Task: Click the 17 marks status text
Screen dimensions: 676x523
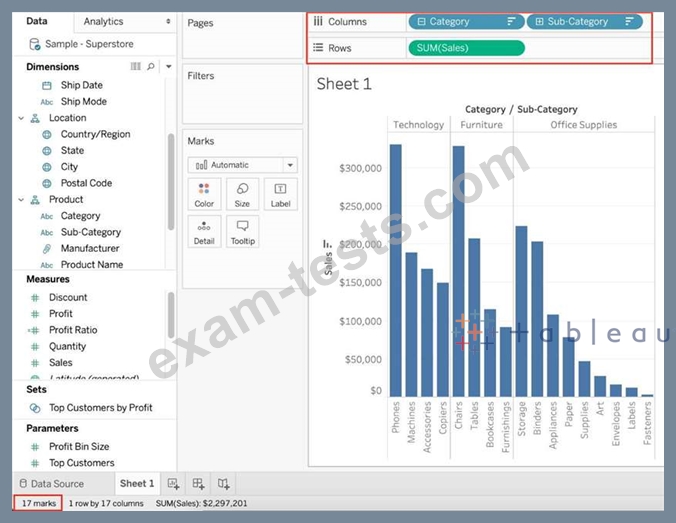Action: point(38,503)
